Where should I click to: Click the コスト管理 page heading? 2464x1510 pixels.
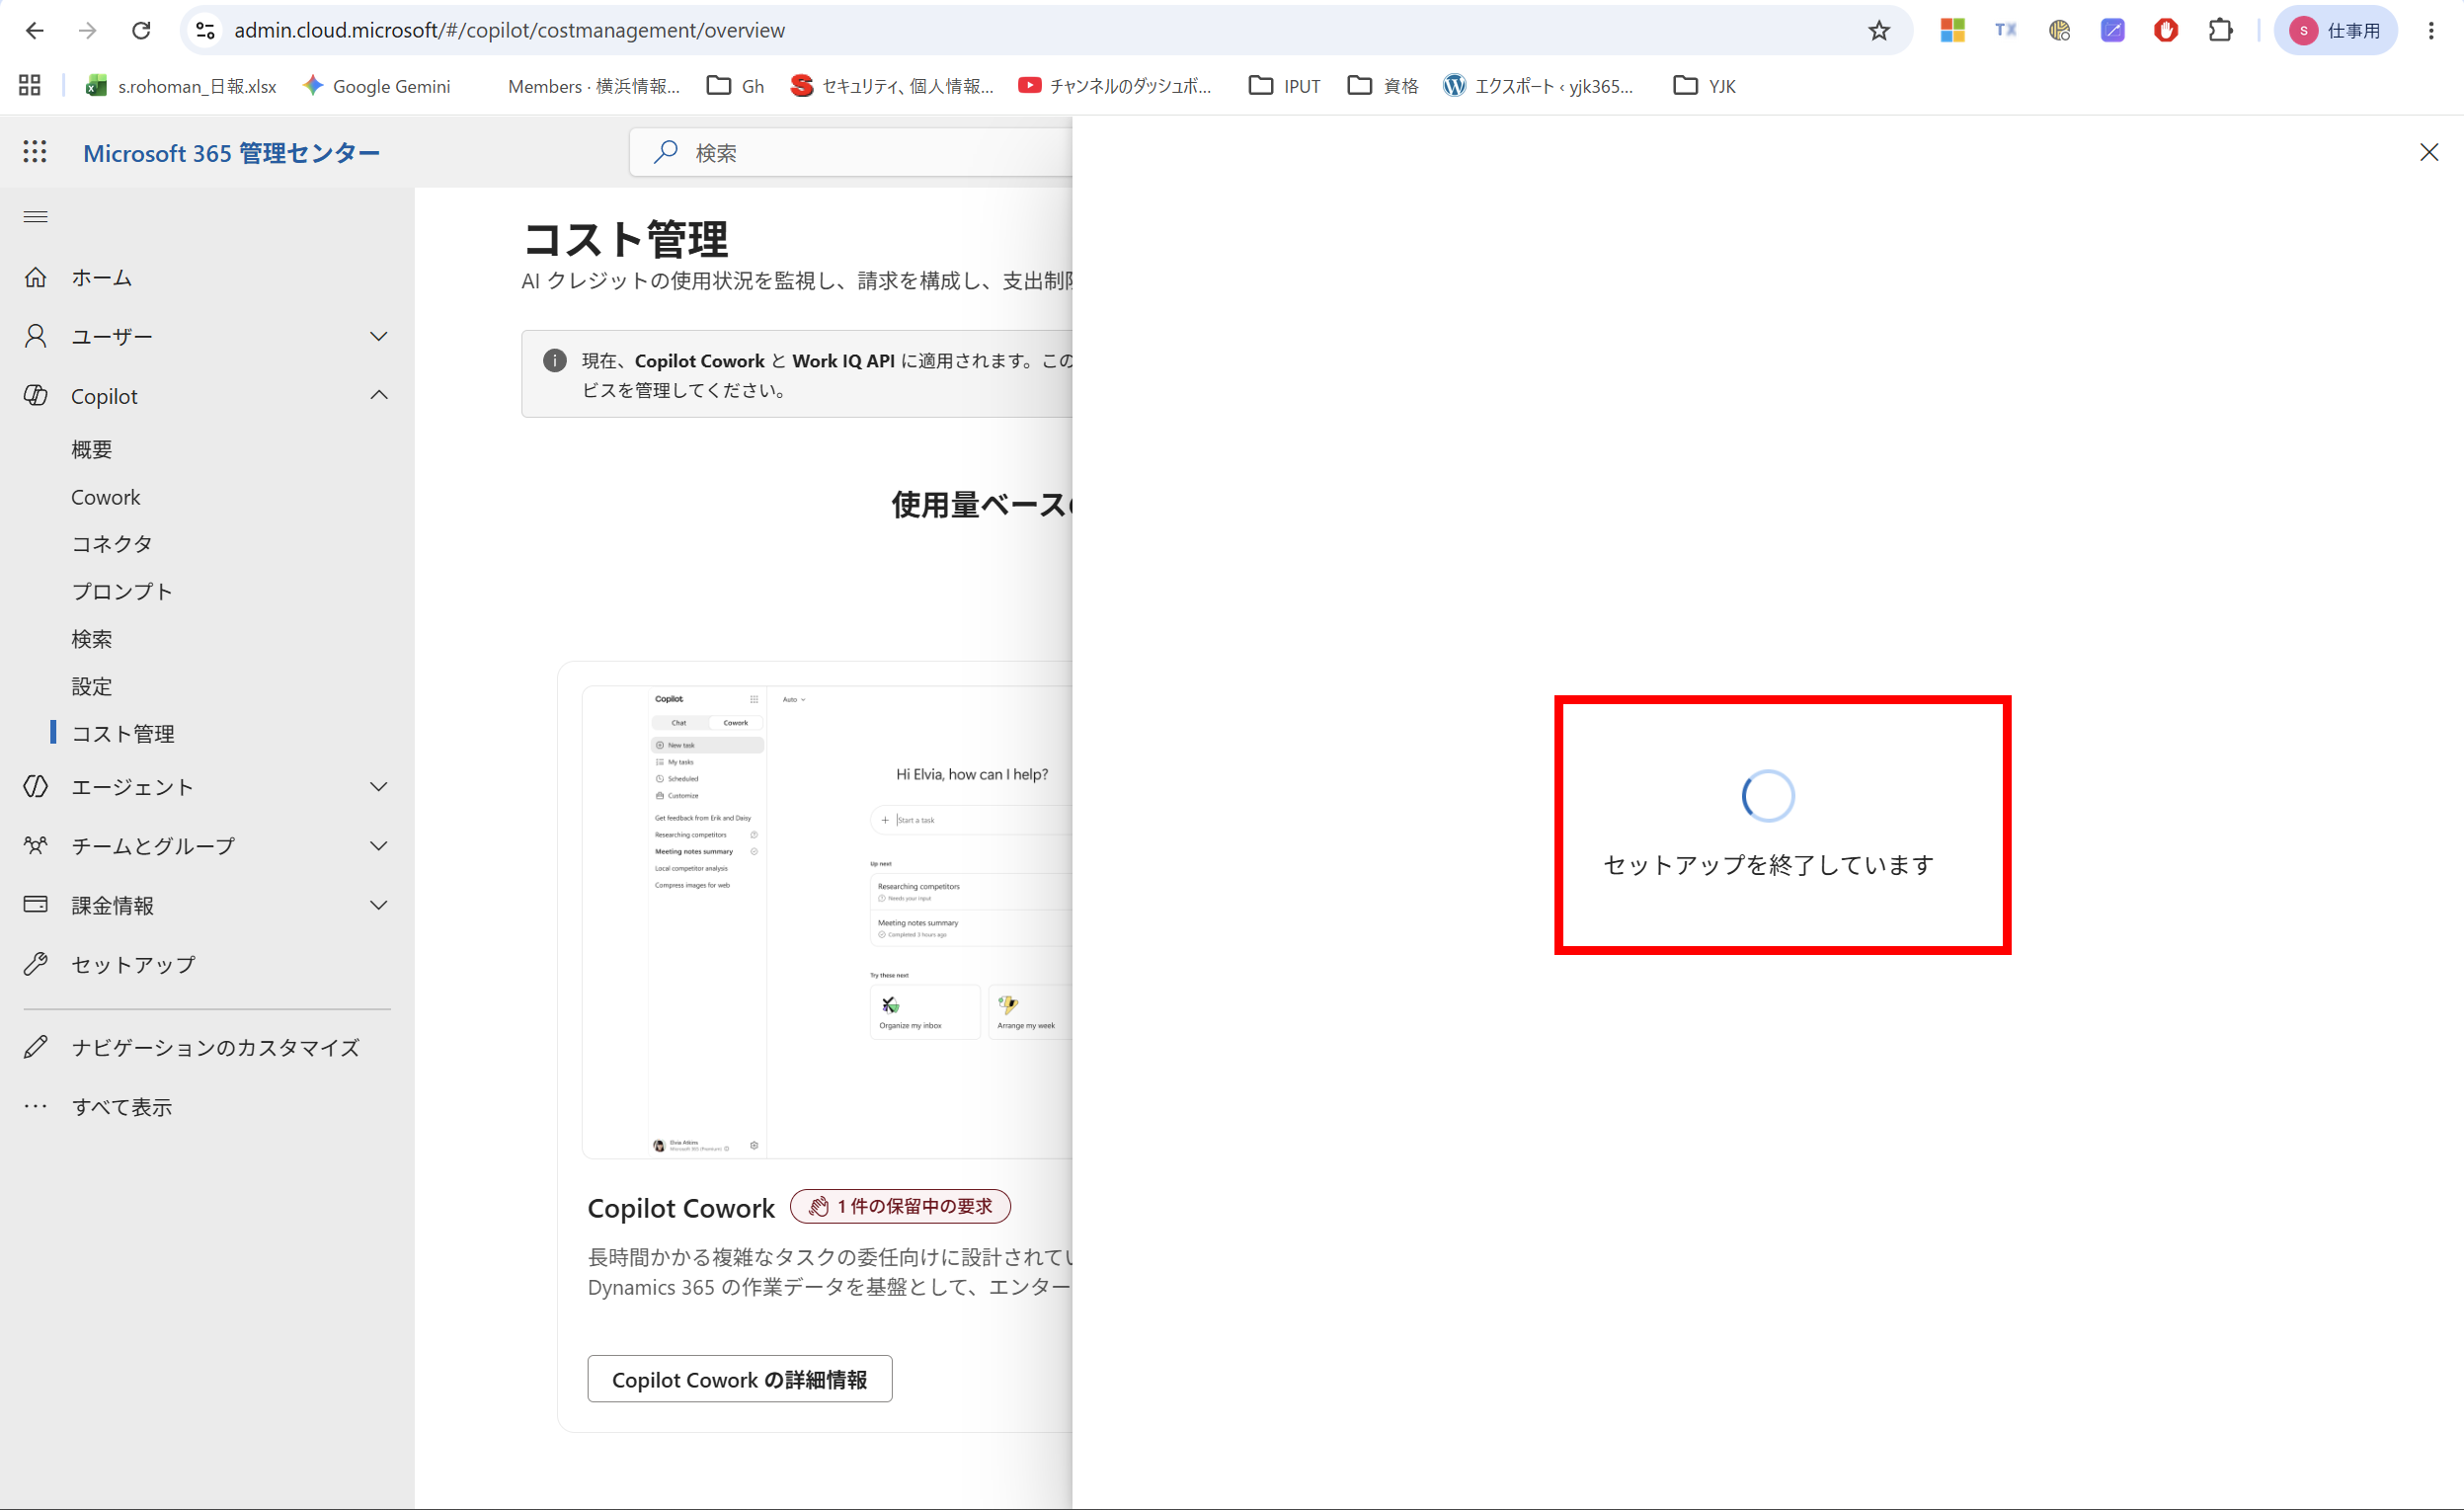click(625, 239)
